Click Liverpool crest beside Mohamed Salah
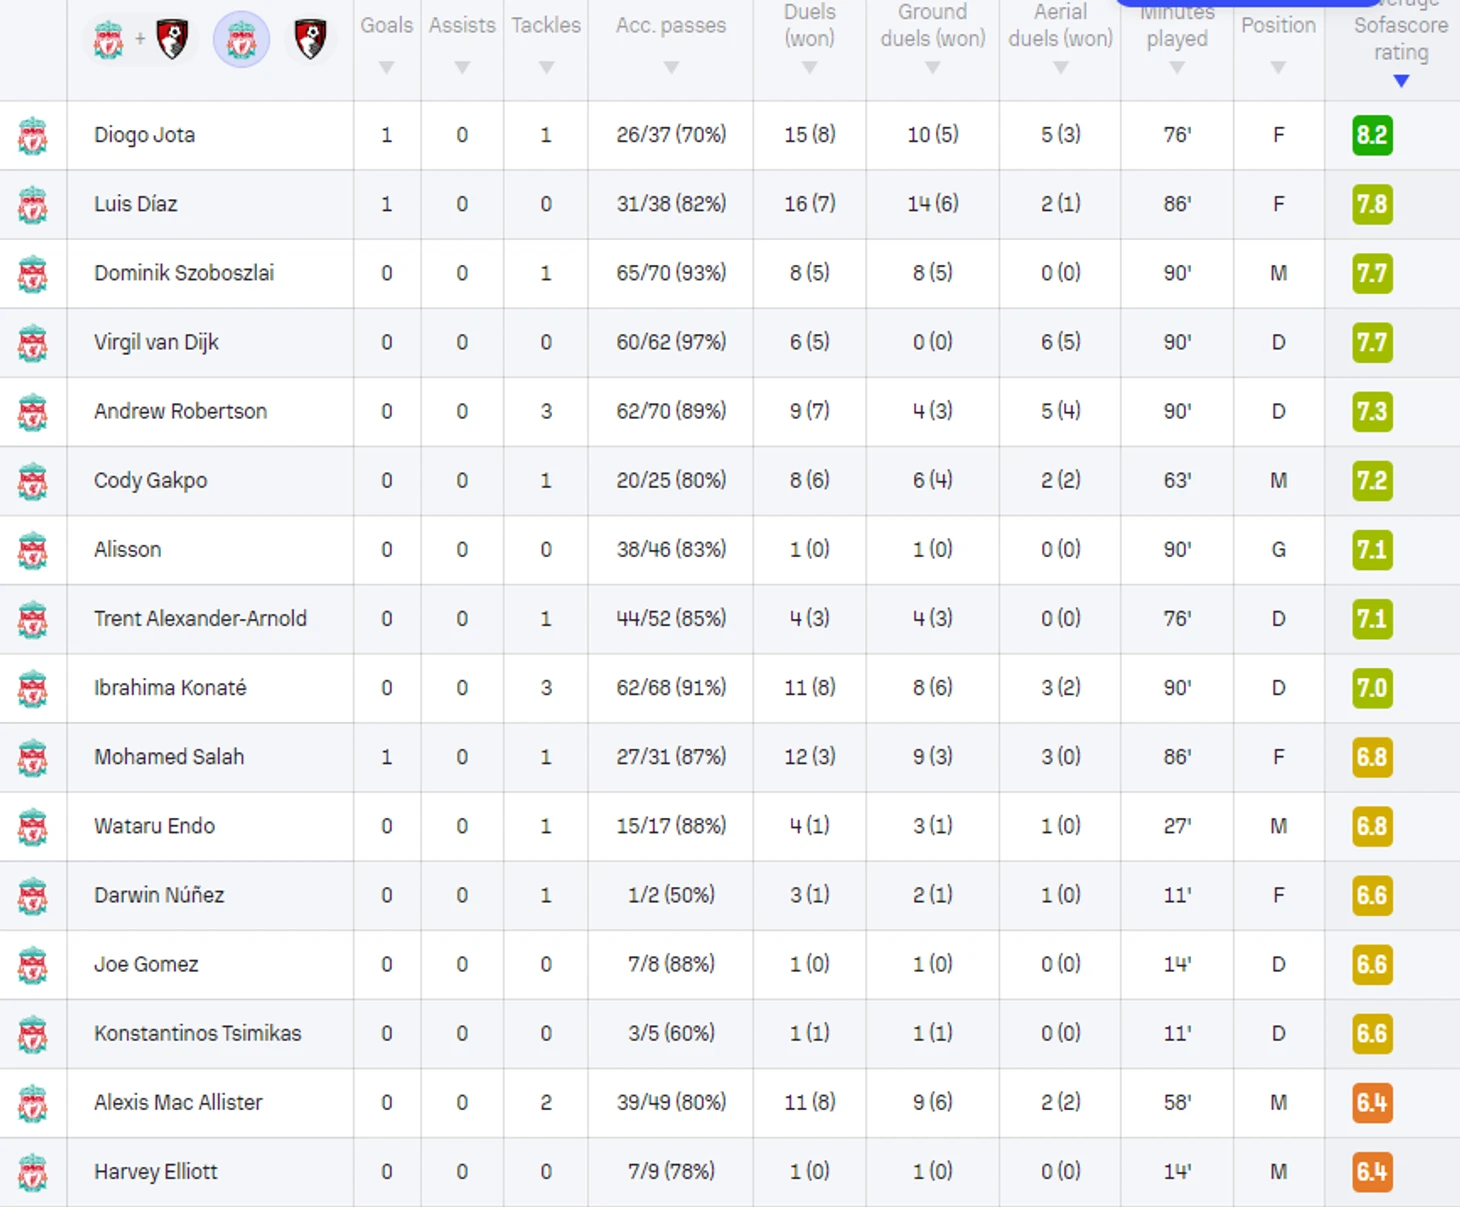The image size is (1460, 1207). pos(33,757)
